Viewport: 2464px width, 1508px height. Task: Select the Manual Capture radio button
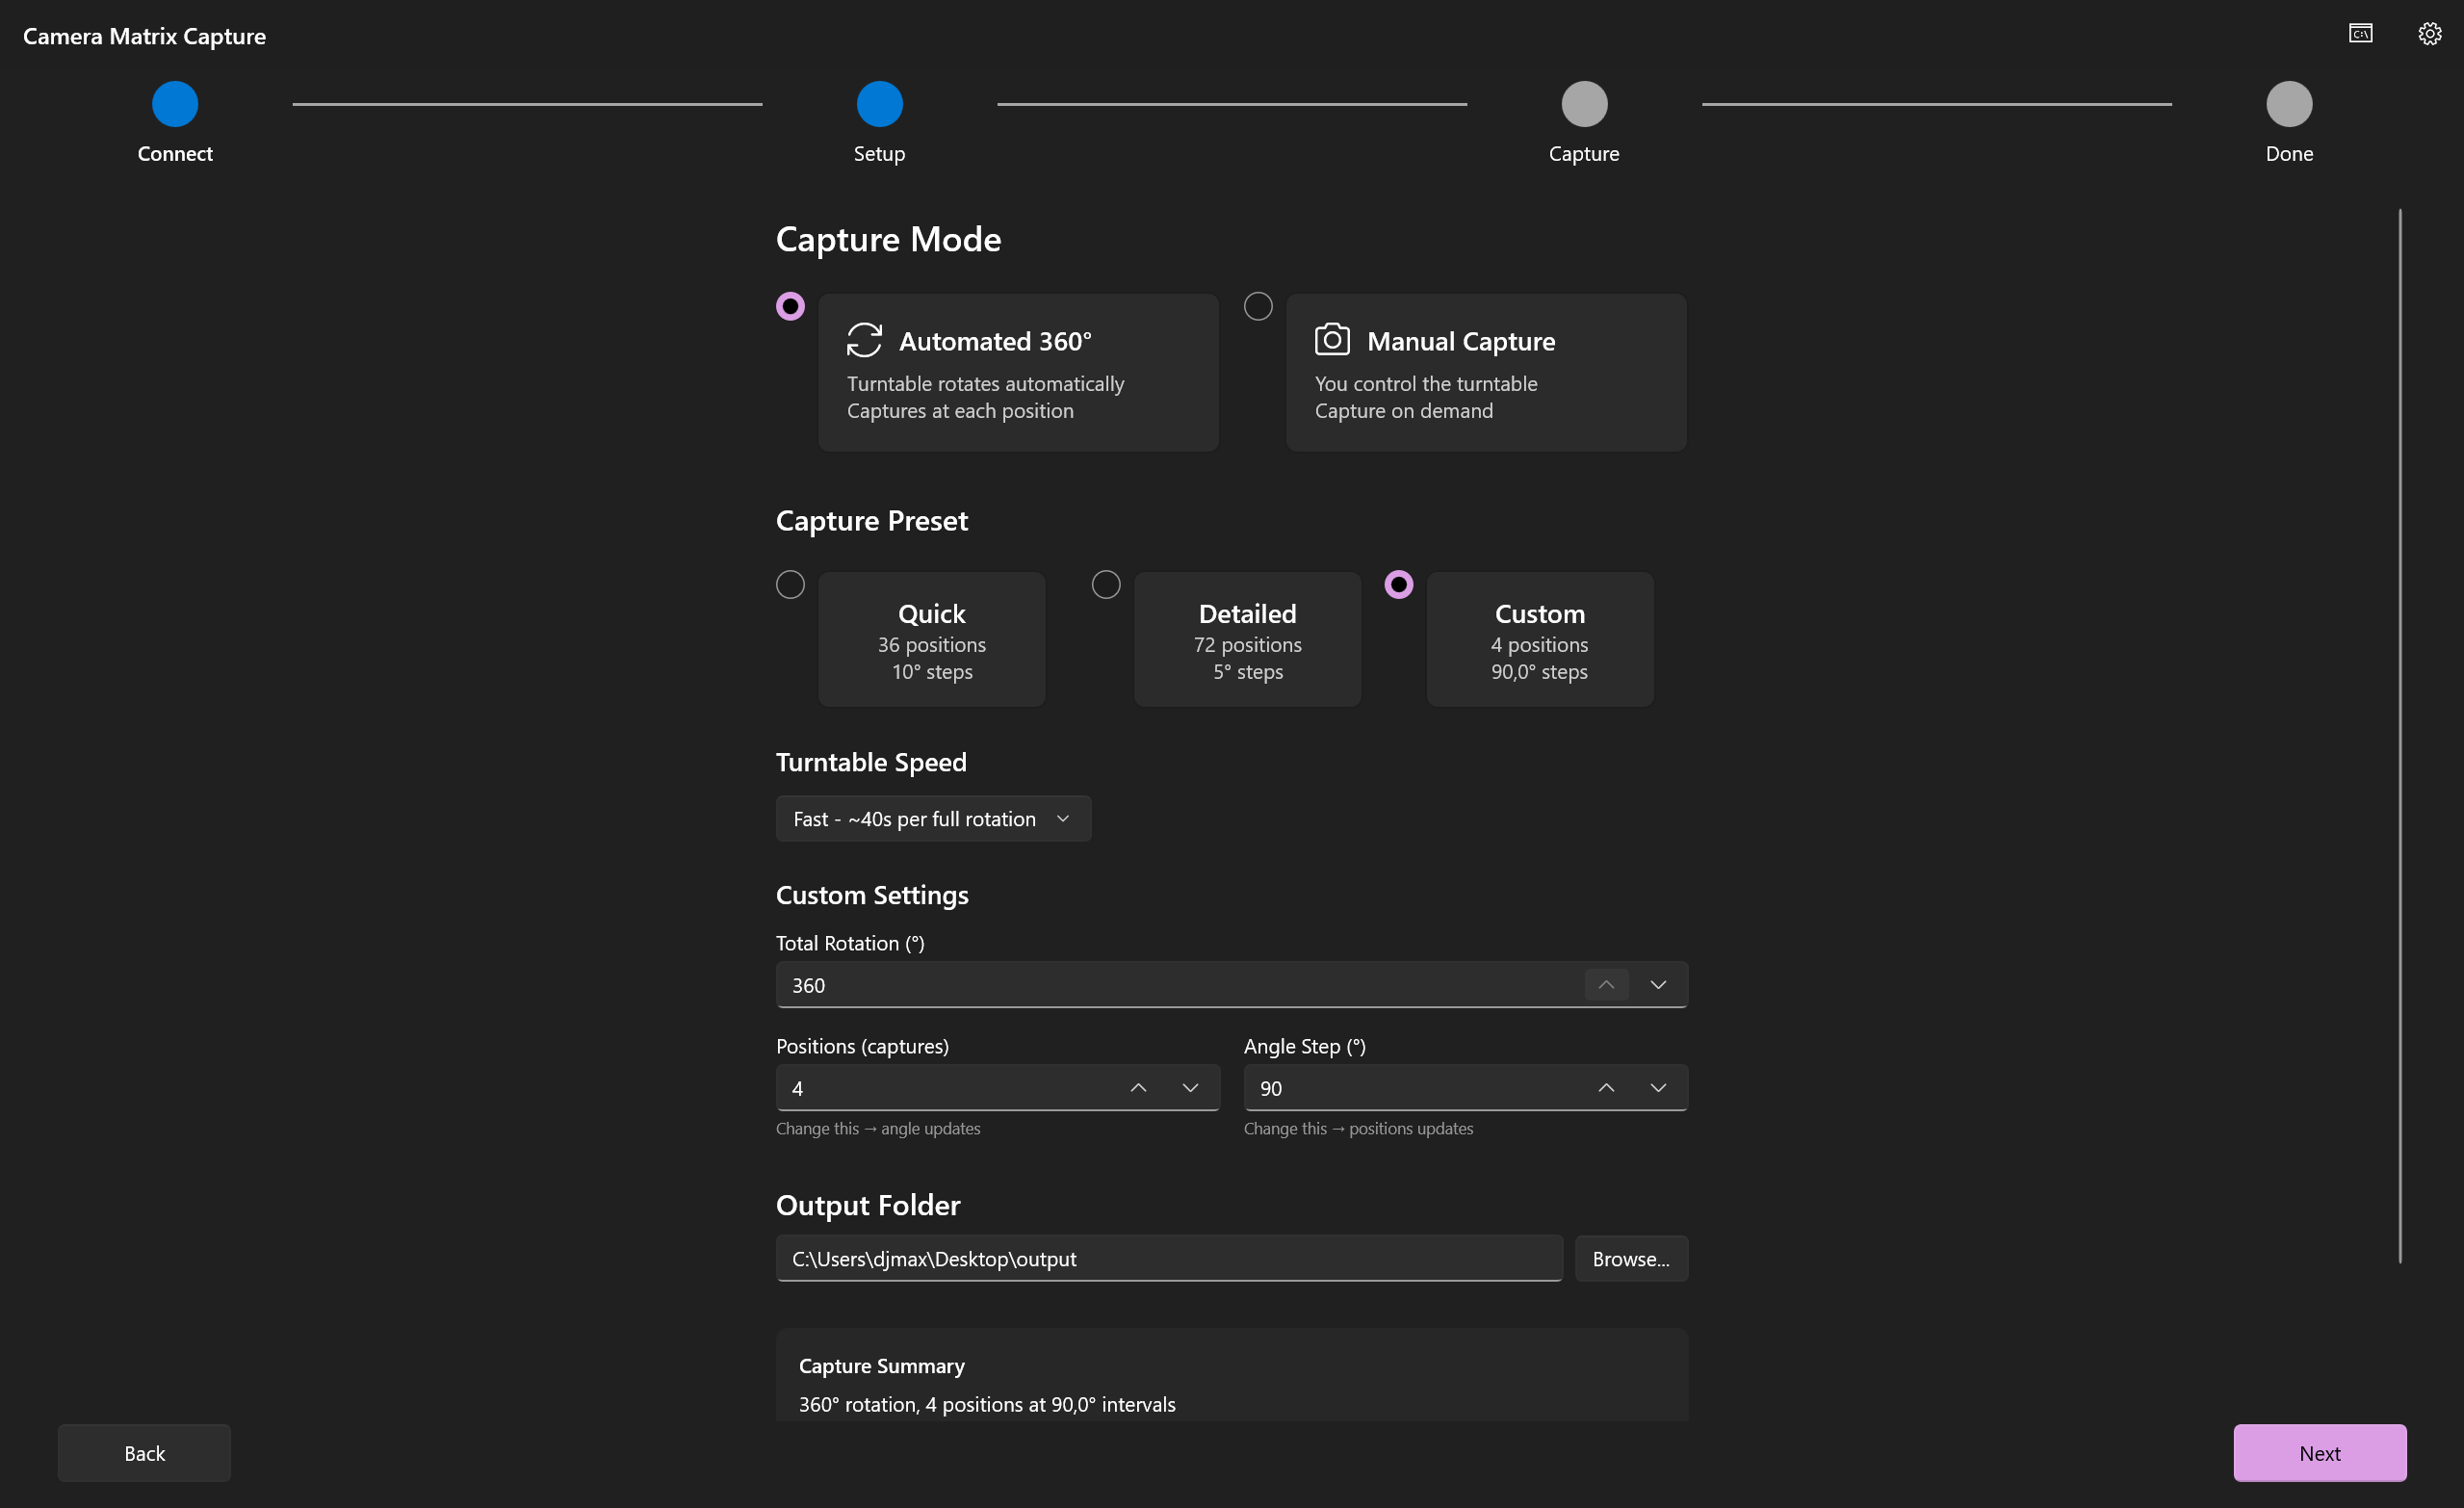[1258, 306]
